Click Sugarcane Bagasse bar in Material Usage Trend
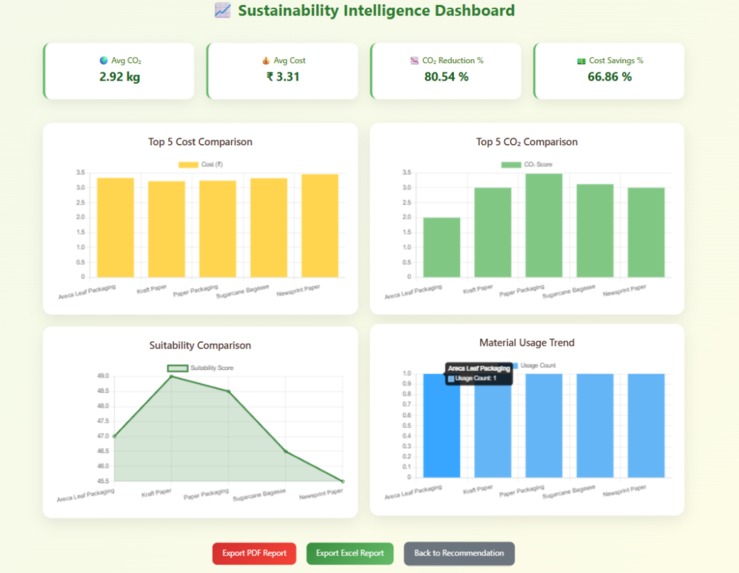Viewport: 739px width, 573px height. 595,426
